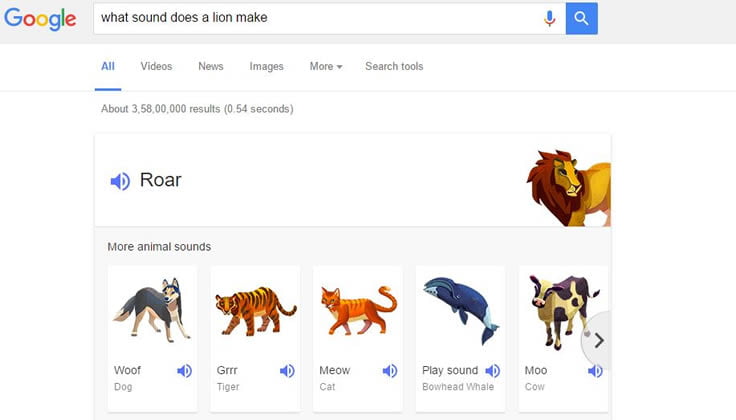The height and width of the screenshot is (420, 736).
Task: Switch to the Videos tab
Action: click(156, 67)
